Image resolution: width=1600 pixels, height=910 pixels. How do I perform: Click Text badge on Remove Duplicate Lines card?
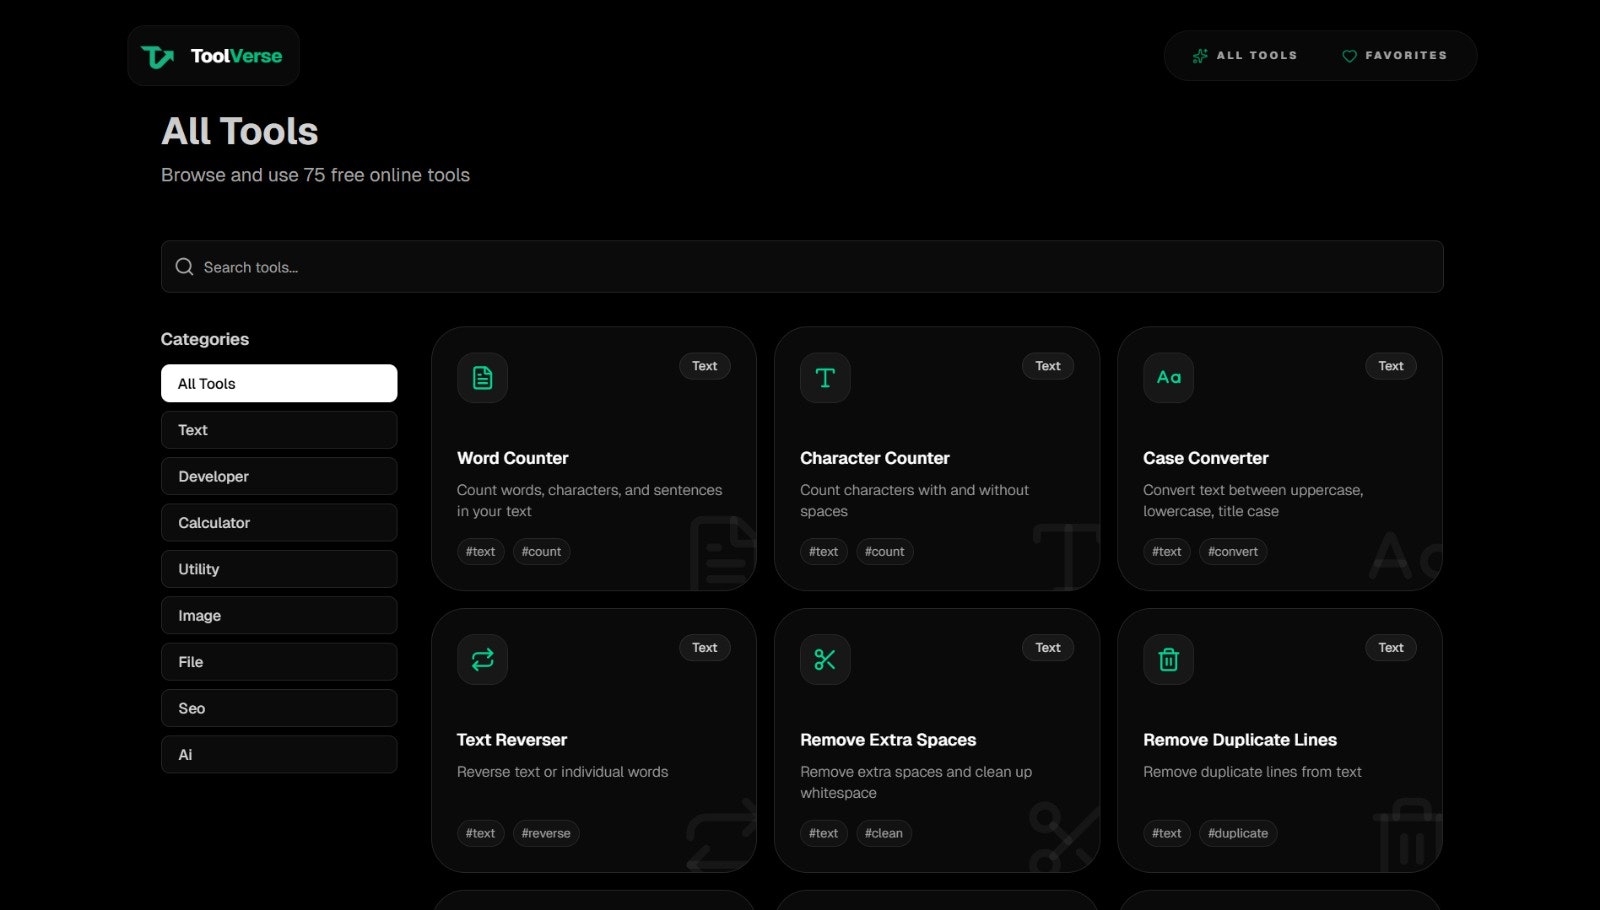tap(1391, 648)
